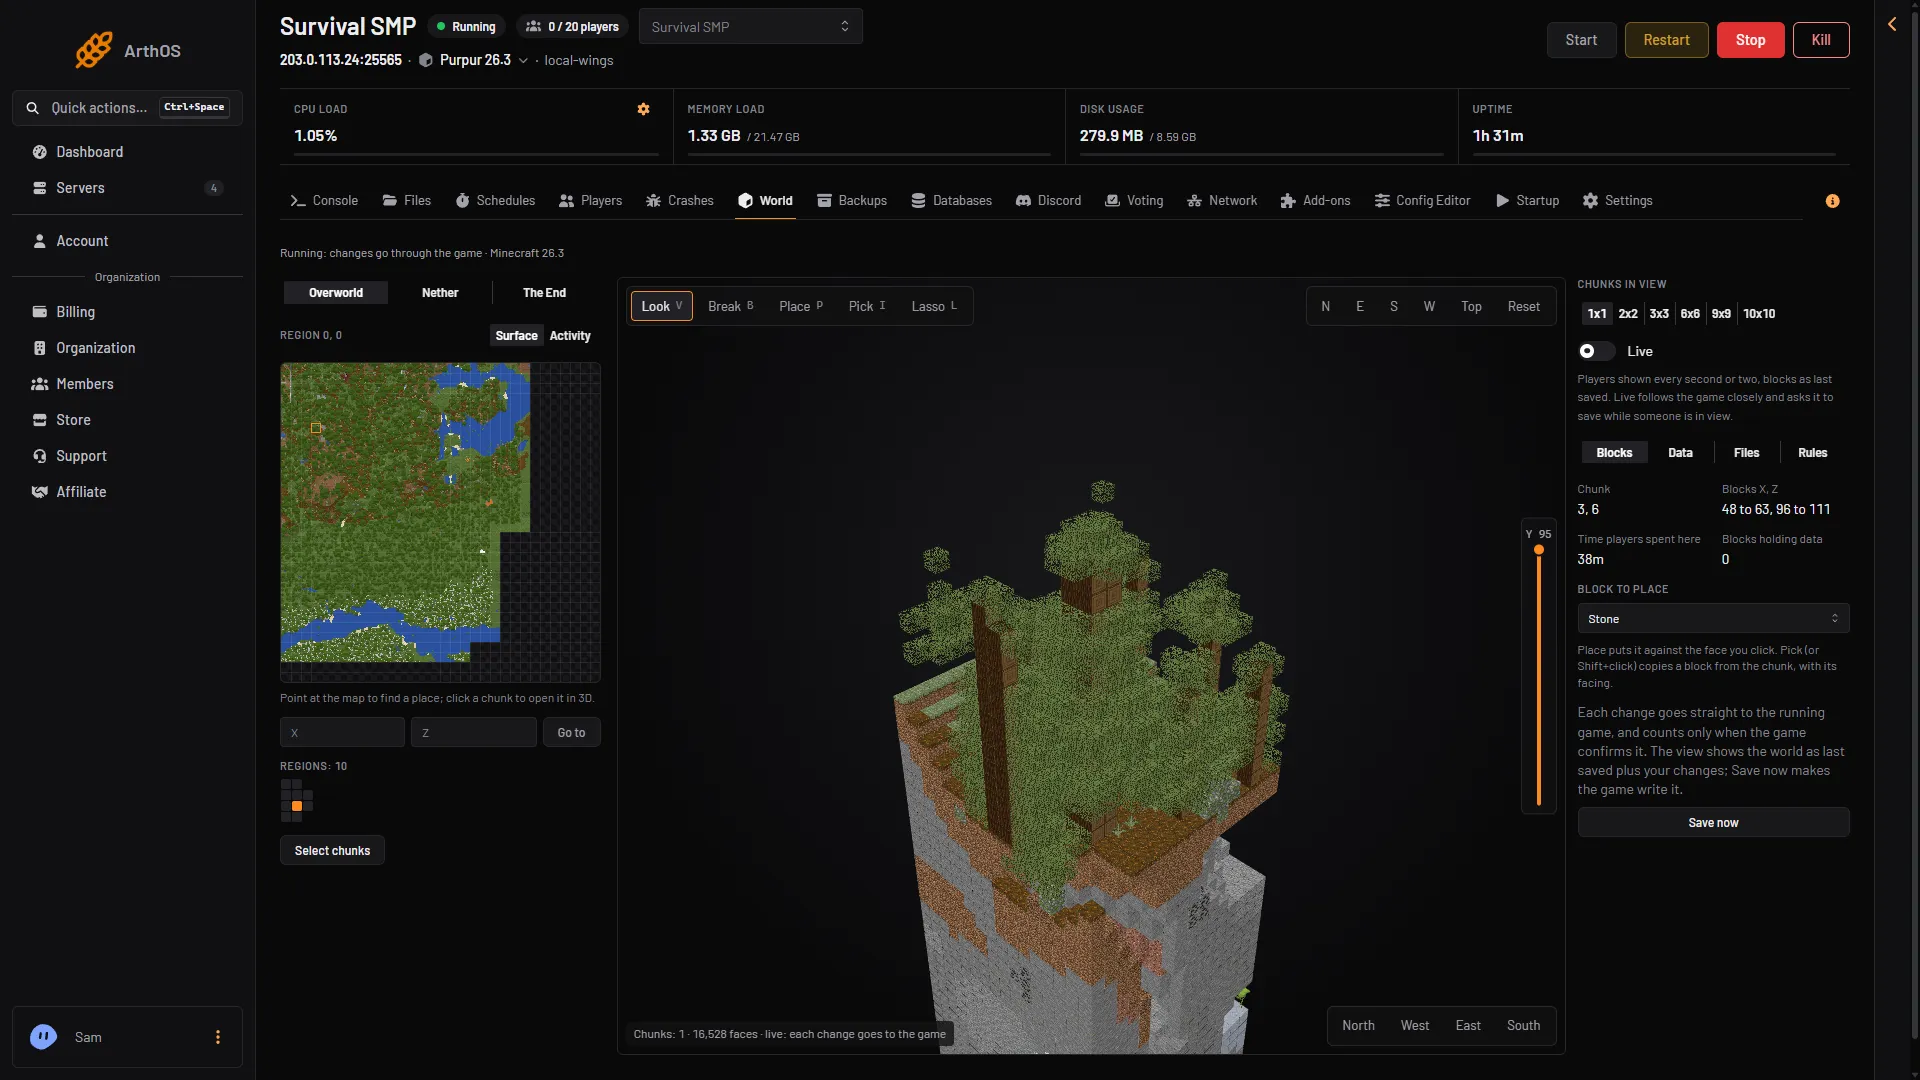This screenshot has height=1080, width=1920.
Task: Click the overworld region map thumbnail
Action: point(440,522)
